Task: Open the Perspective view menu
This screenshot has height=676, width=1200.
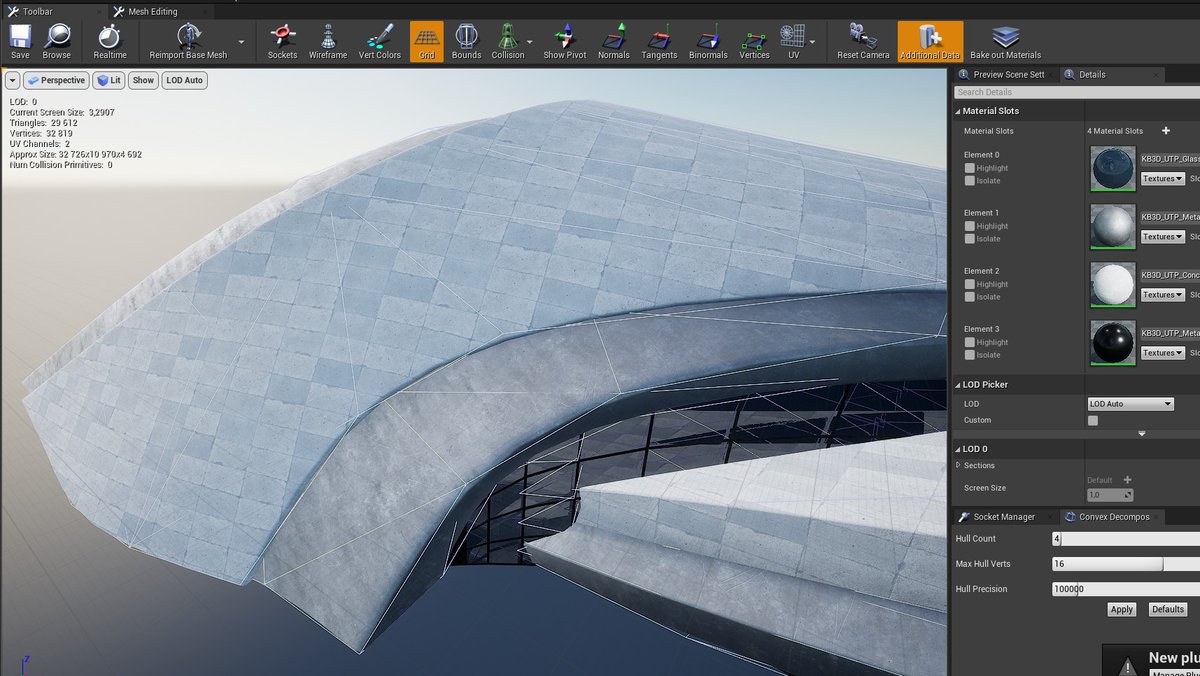Action: click(56, 80)
